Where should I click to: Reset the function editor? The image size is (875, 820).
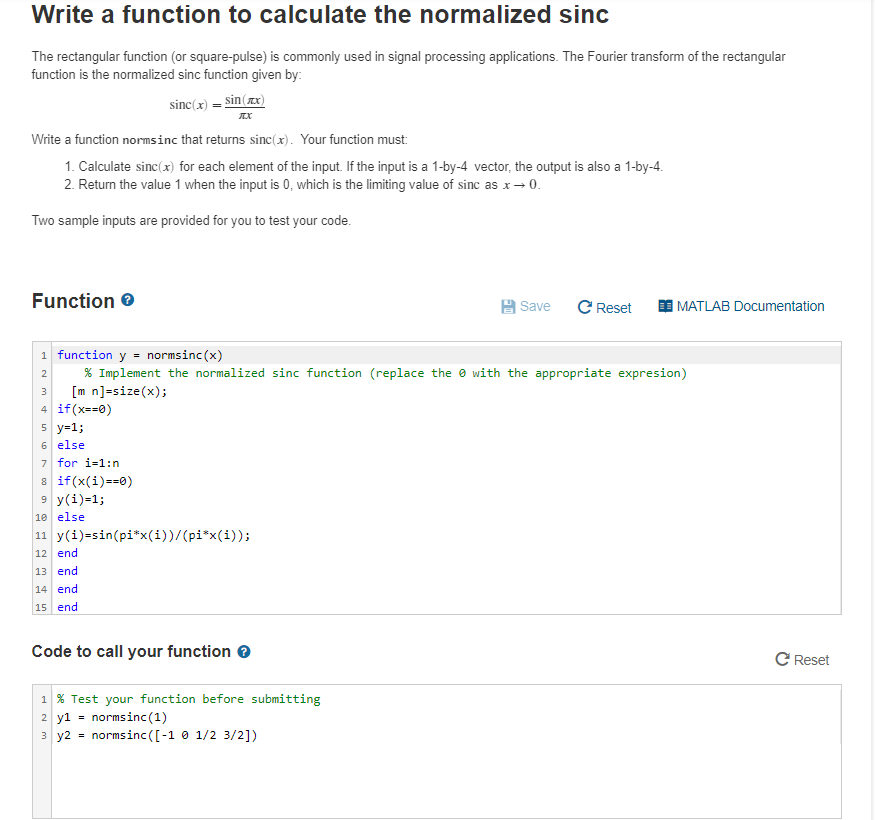pyautogui.click(x=604, y=308)
